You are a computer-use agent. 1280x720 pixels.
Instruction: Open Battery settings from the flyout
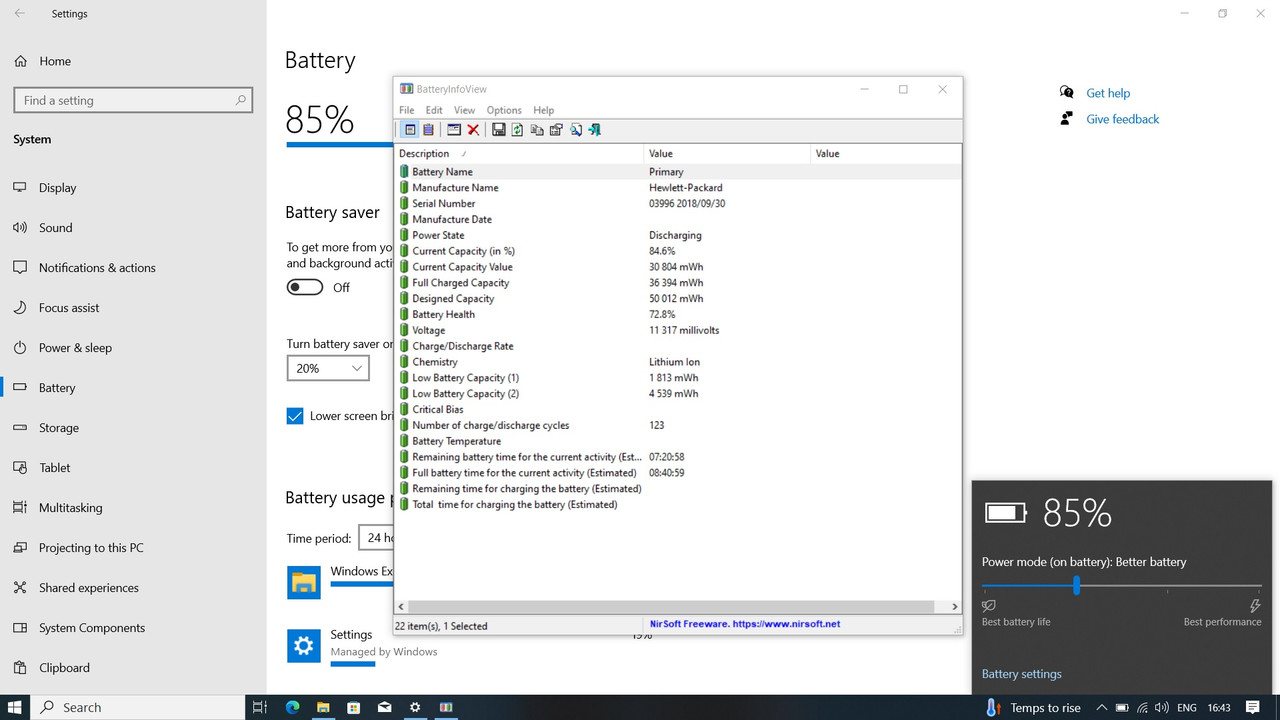[1021, 673]
